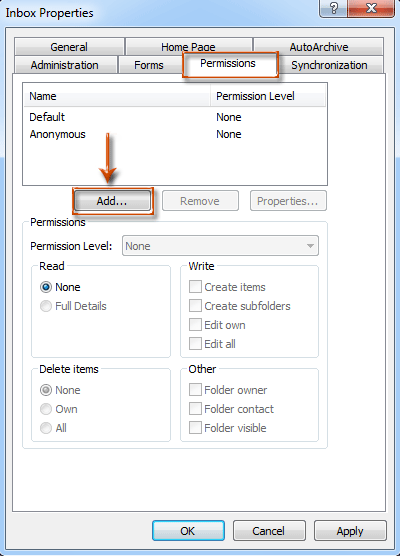Switch to the Home Page tab
Viewport: 400px width, 556px height.
[x=188, y=47]
